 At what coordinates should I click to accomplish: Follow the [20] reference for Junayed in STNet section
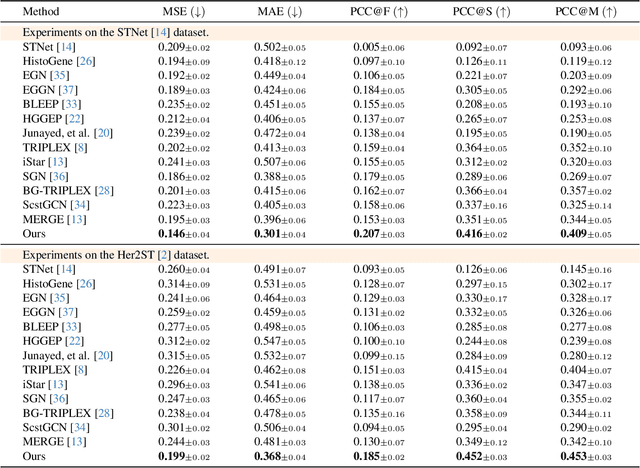tap(103, 133)
